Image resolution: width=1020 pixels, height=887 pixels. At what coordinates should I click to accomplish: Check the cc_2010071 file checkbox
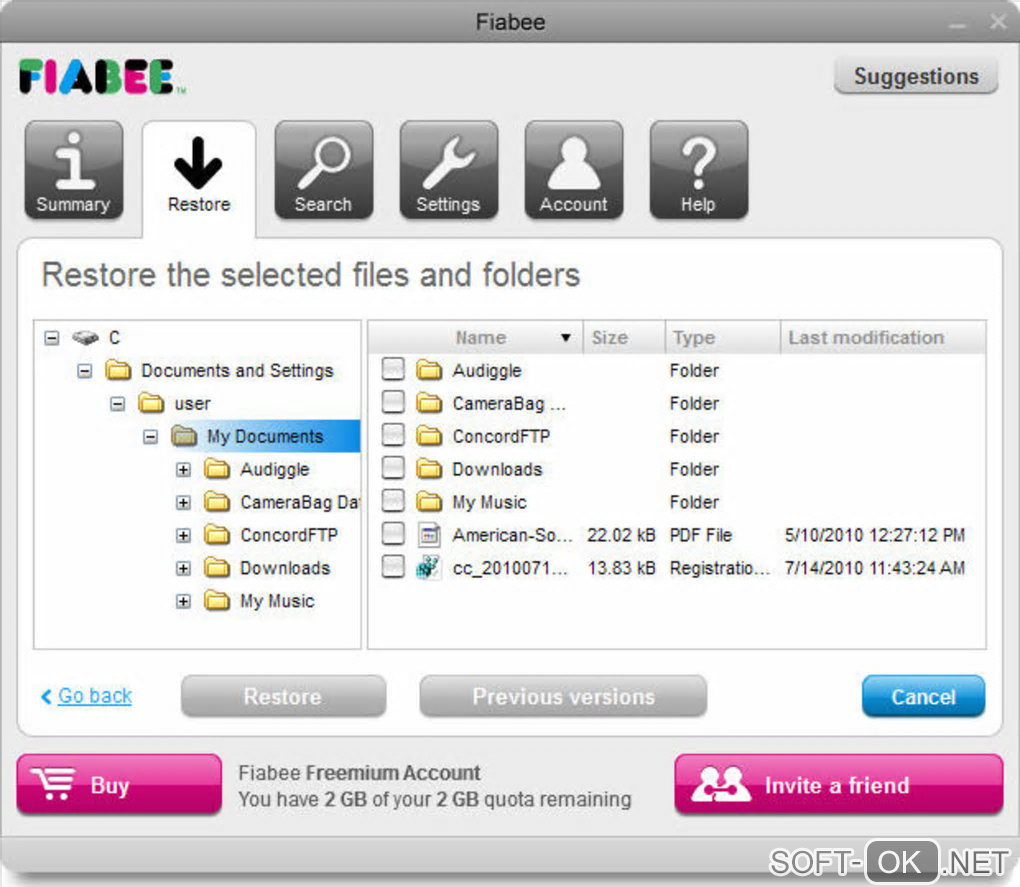(x=393, y=566)
